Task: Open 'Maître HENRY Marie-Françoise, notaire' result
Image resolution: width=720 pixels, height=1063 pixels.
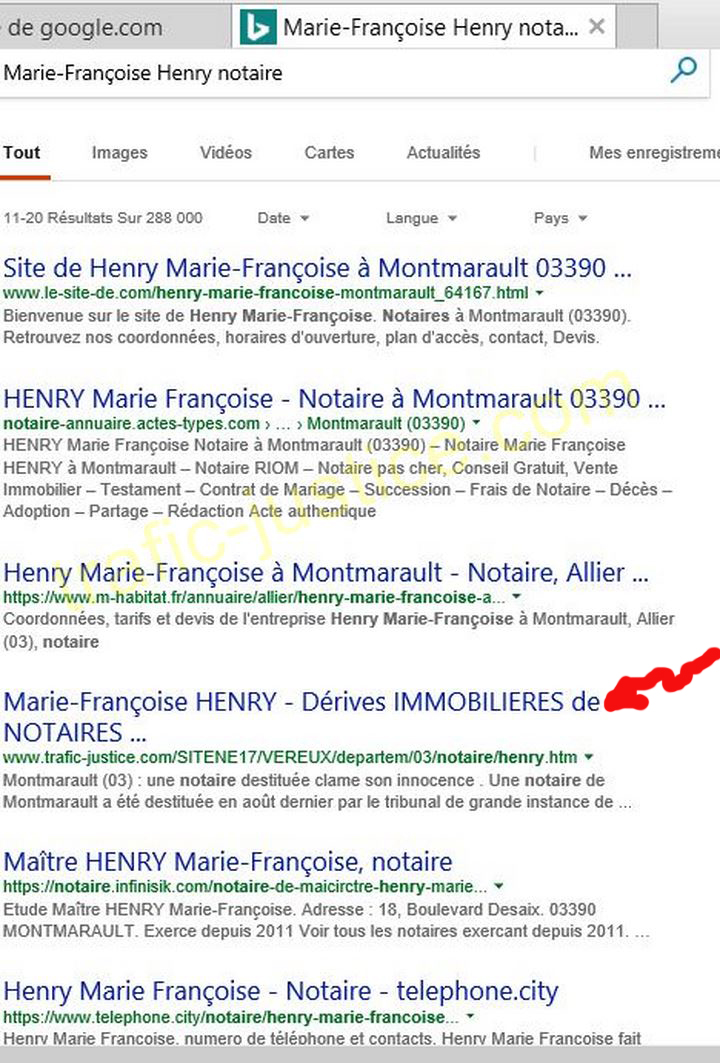Action: click(228, 862)
